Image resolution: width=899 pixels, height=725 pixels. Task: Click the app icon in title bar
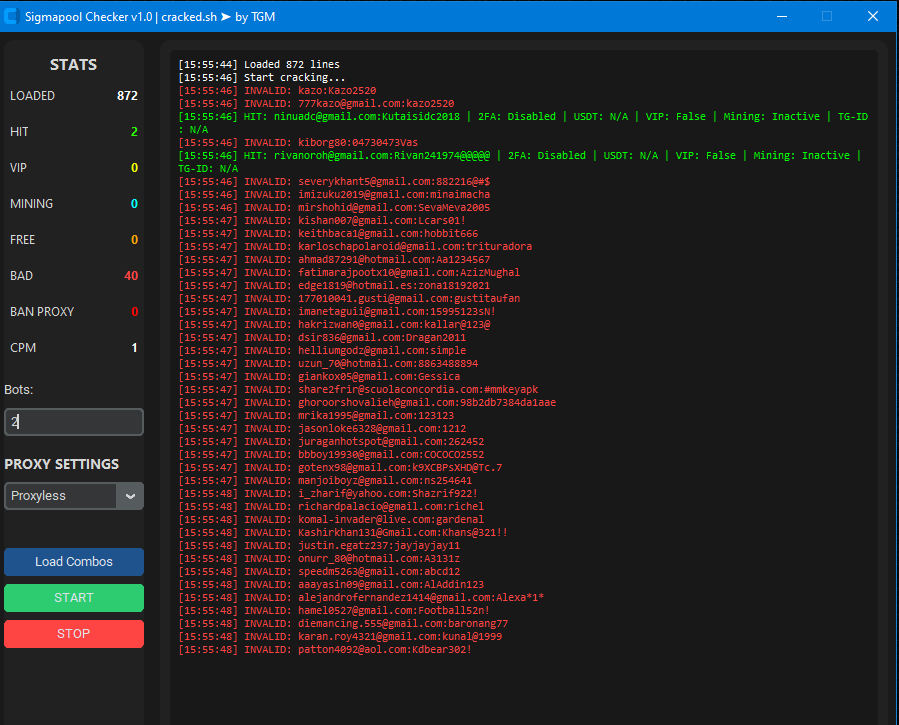(x=11, y=17)
